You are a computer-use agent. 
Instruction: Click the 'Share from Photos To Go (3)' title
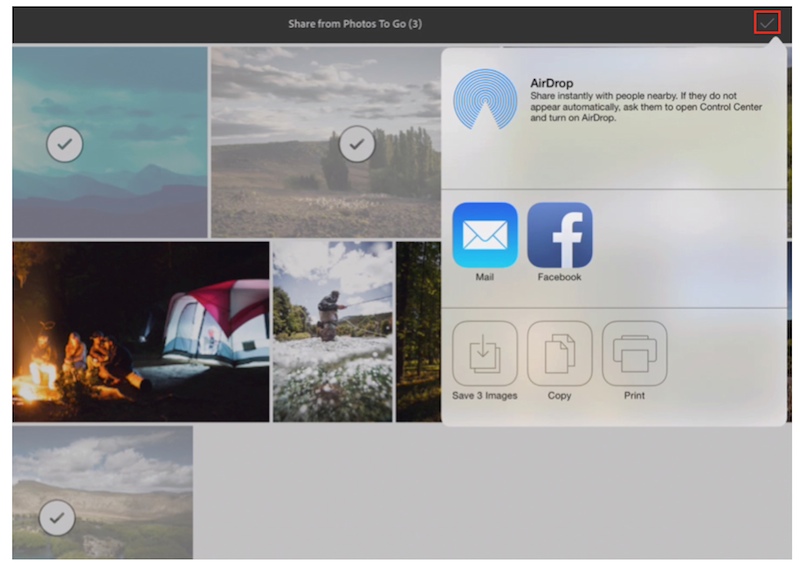click(x=355, y=24)
